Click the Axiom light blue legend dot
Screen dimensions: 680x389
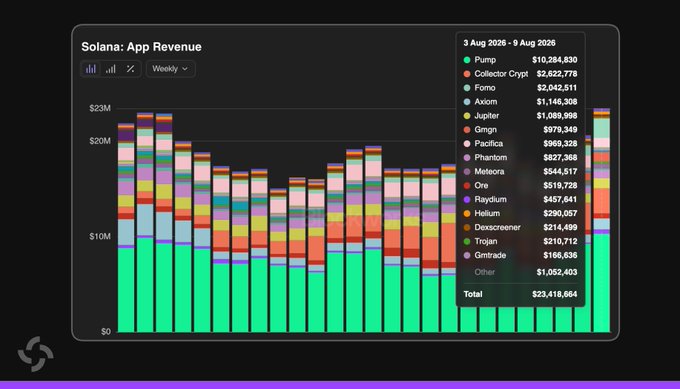[x=467, y=102]
